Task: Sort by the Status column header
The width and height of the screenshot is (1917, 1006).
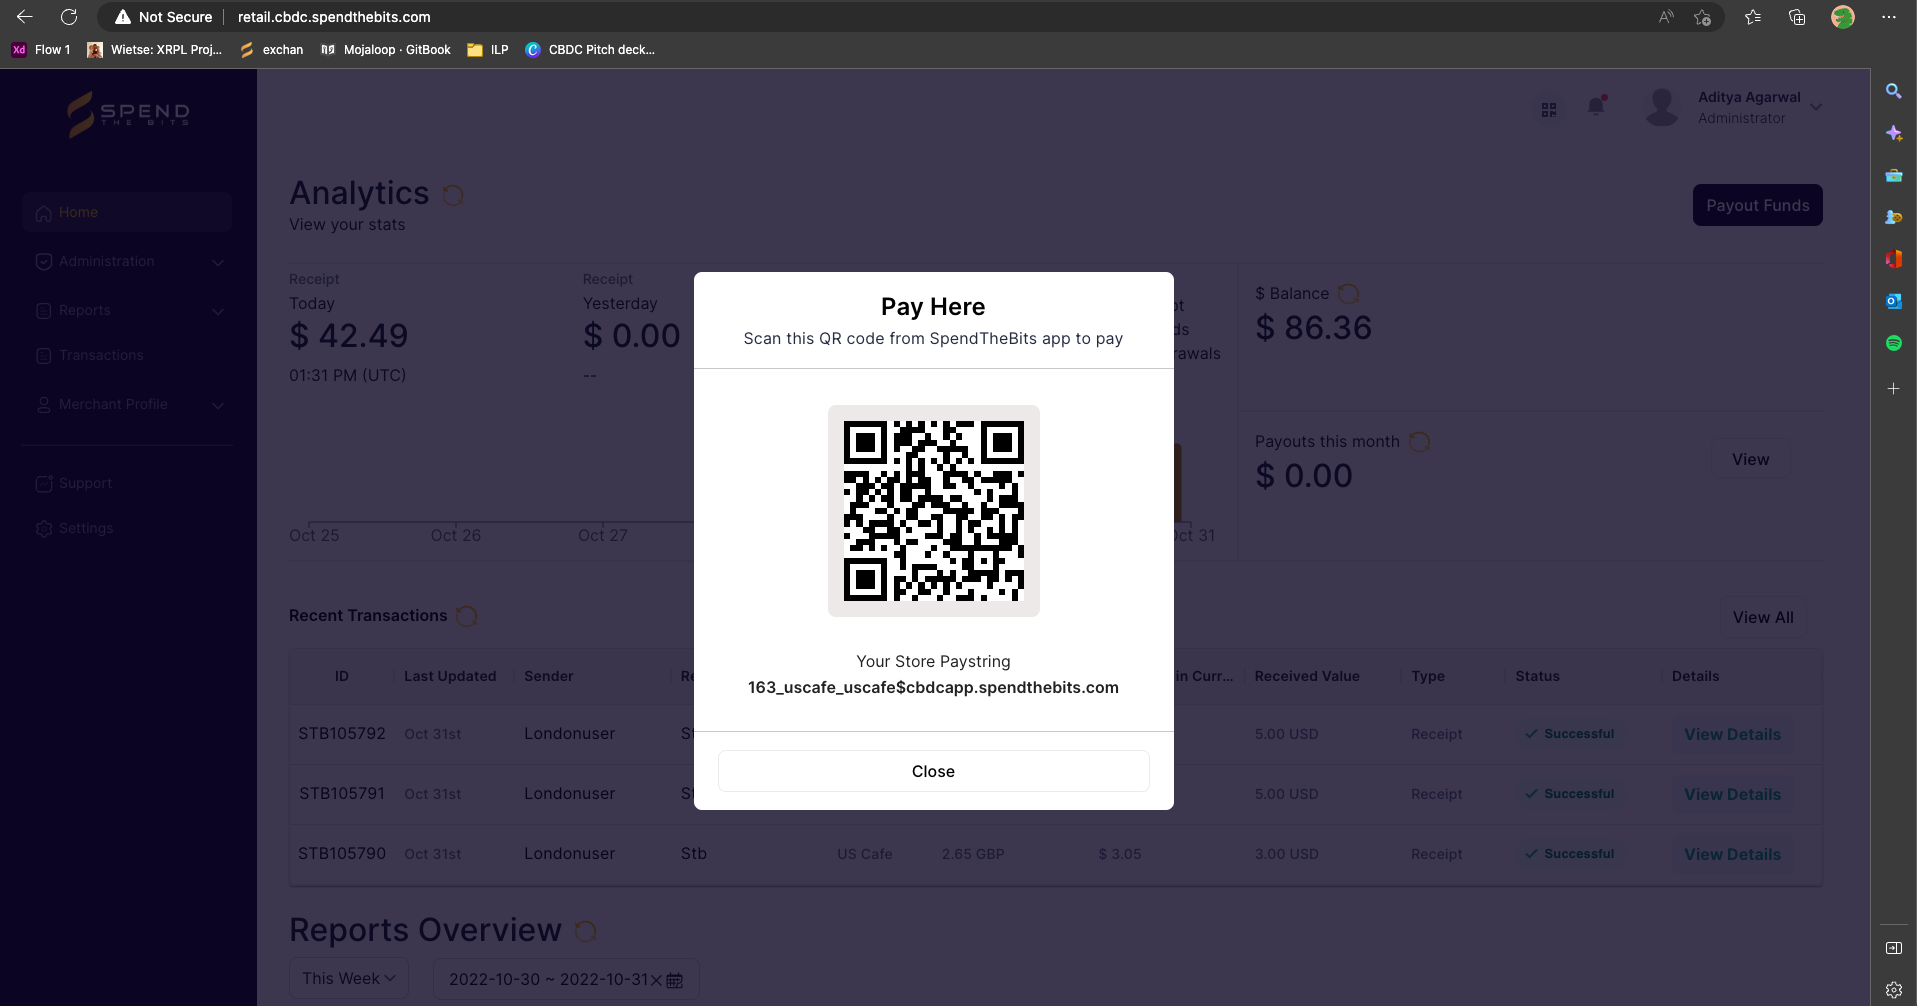Action: [x=1537, y=676]
